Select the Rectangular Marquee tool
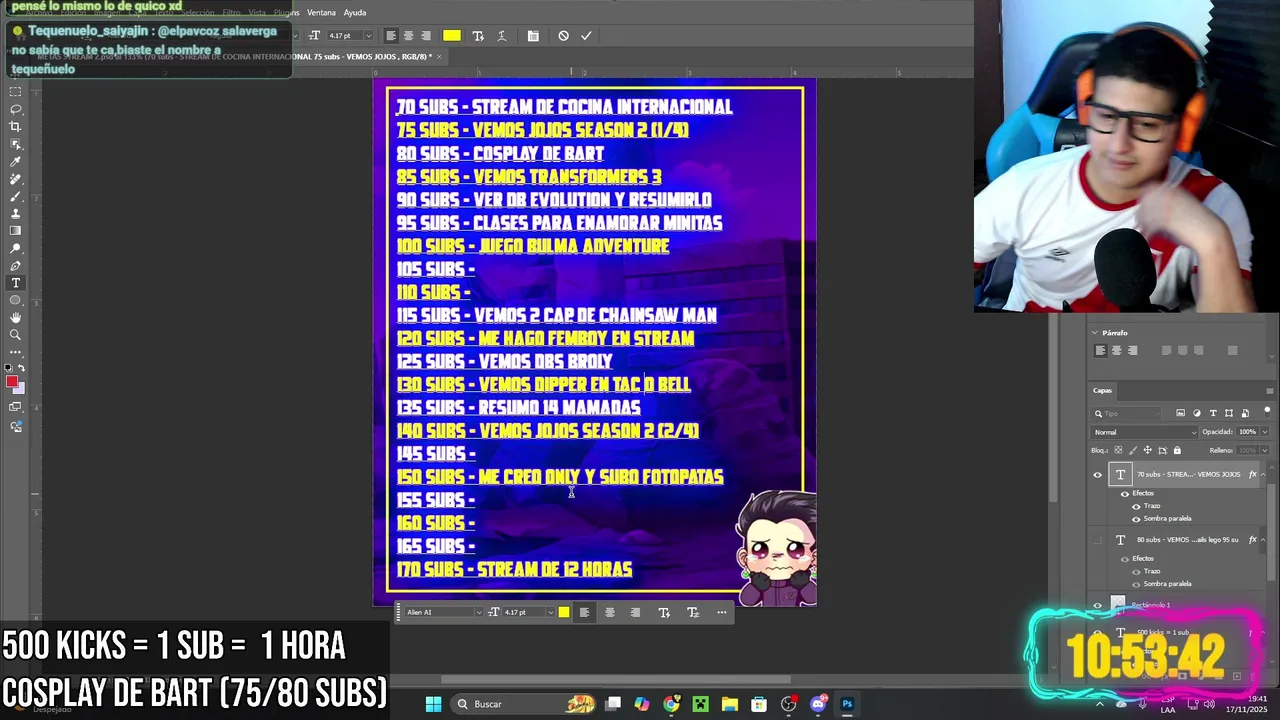Image resolution: width=1280 pixels, height=720 pixels. tap(15, 91)
